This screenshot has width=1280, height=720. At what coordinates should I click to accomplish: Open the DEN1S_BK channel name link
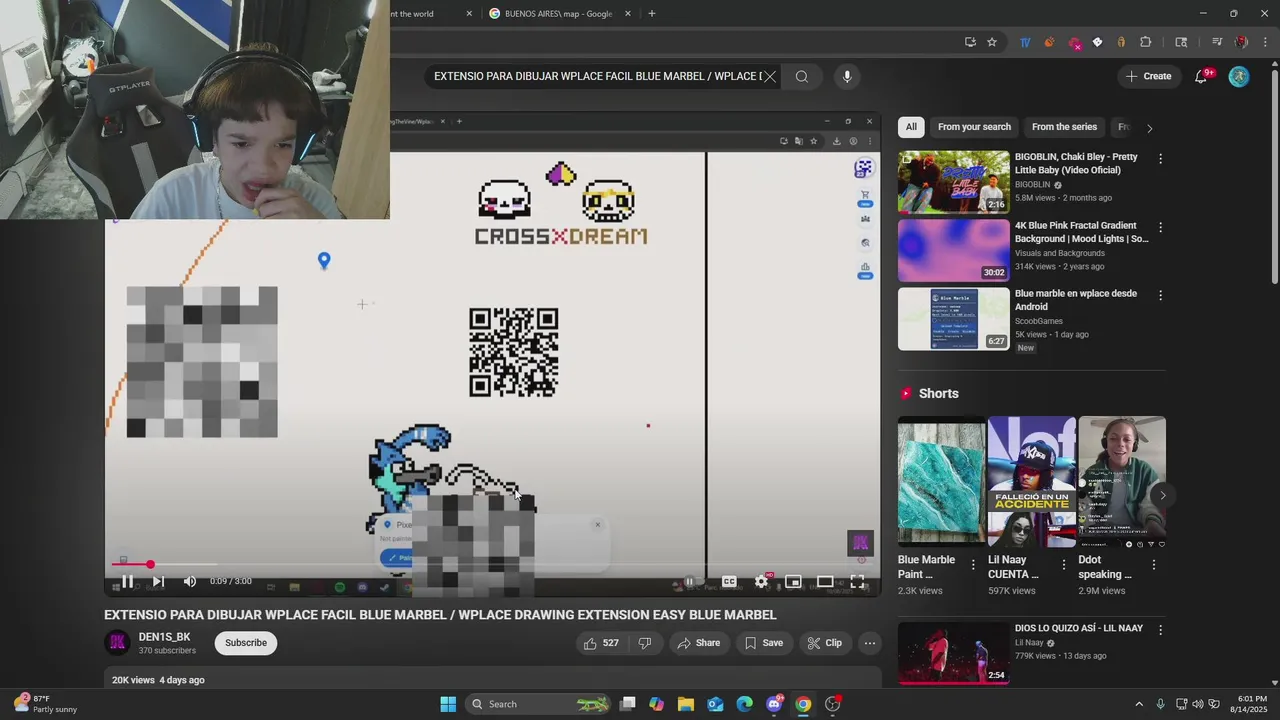164,637
